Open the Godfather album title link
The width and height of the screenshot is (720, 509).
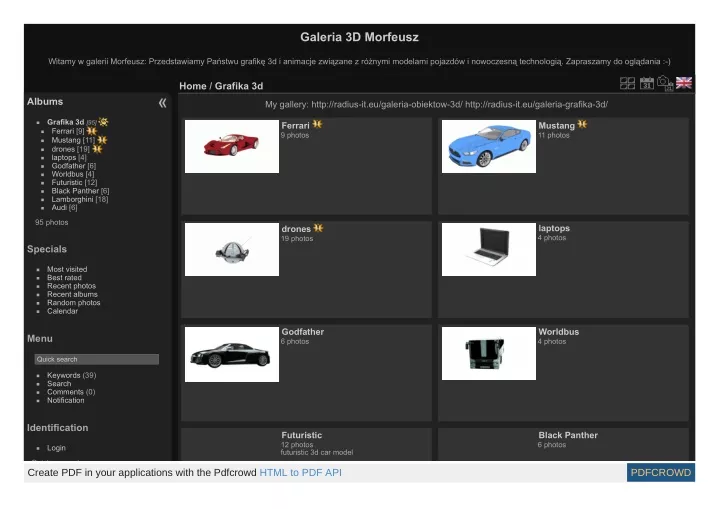(x=303, y=332)
